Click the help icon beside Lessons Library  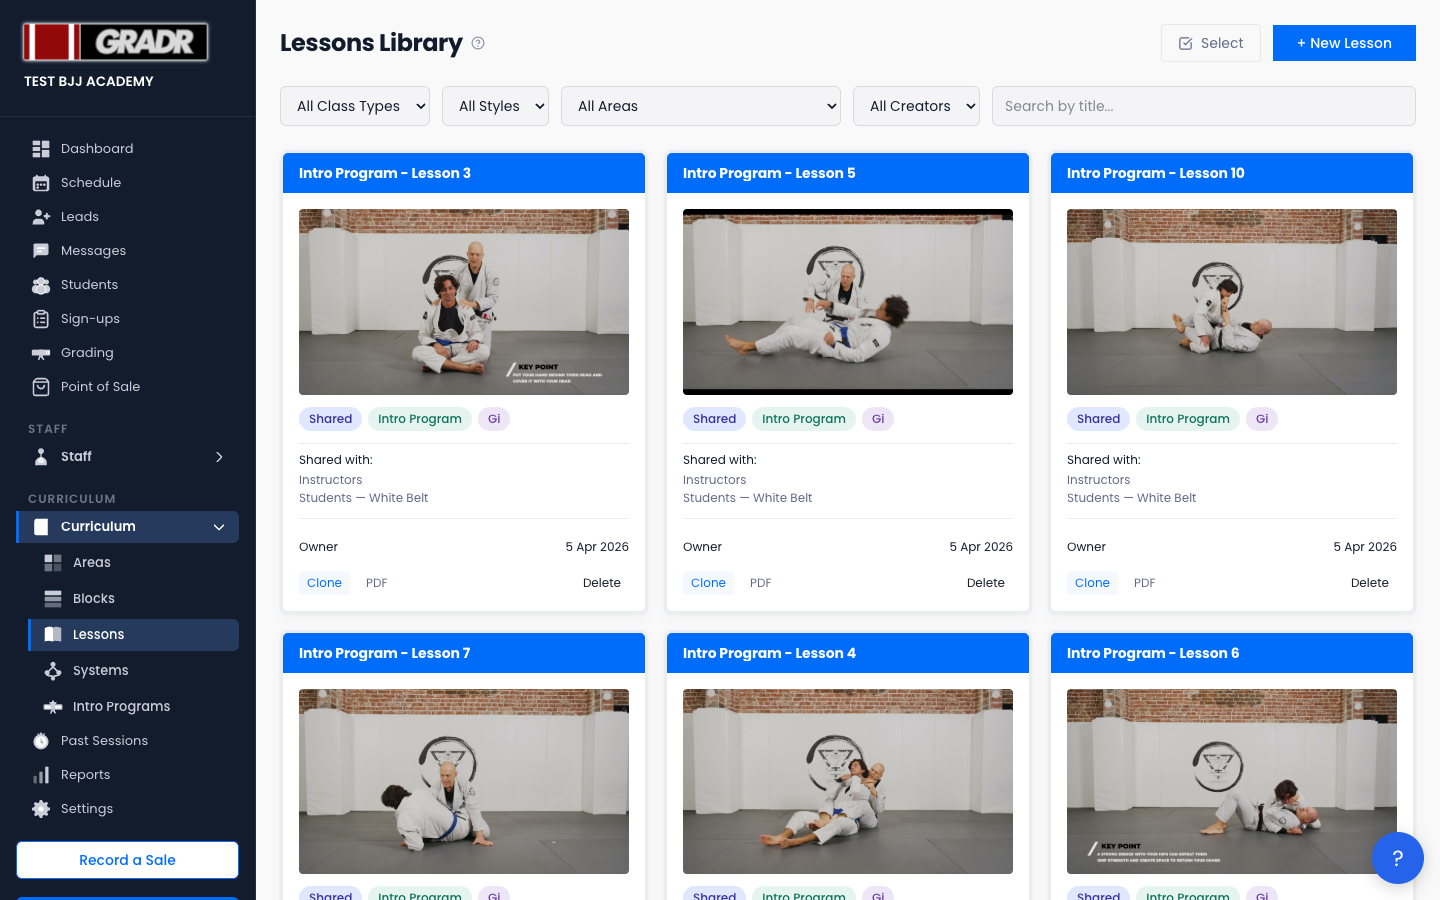[478, 43]
